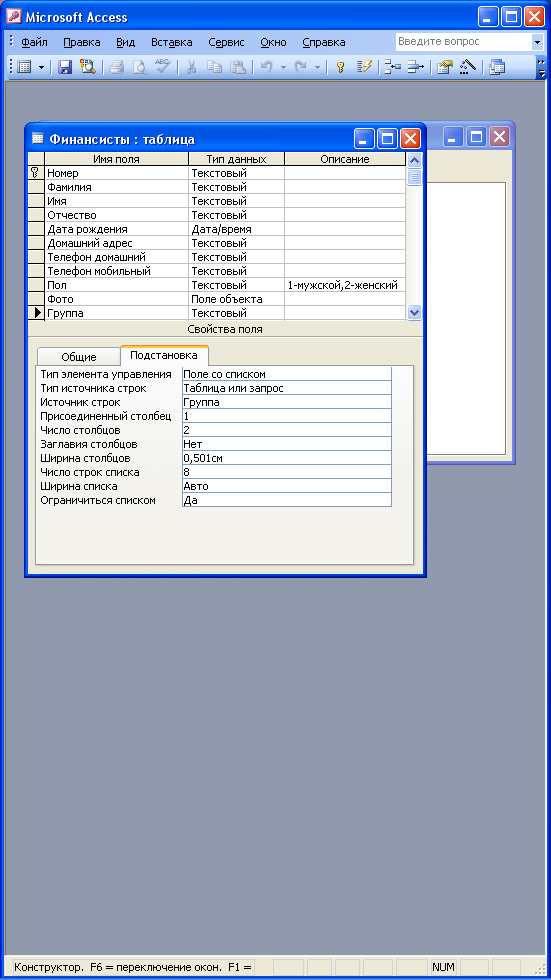Click the Insert Rows toolbar icon
This screenshot has height=980, width=551.
pyautogui.click(x=392, y=67)
